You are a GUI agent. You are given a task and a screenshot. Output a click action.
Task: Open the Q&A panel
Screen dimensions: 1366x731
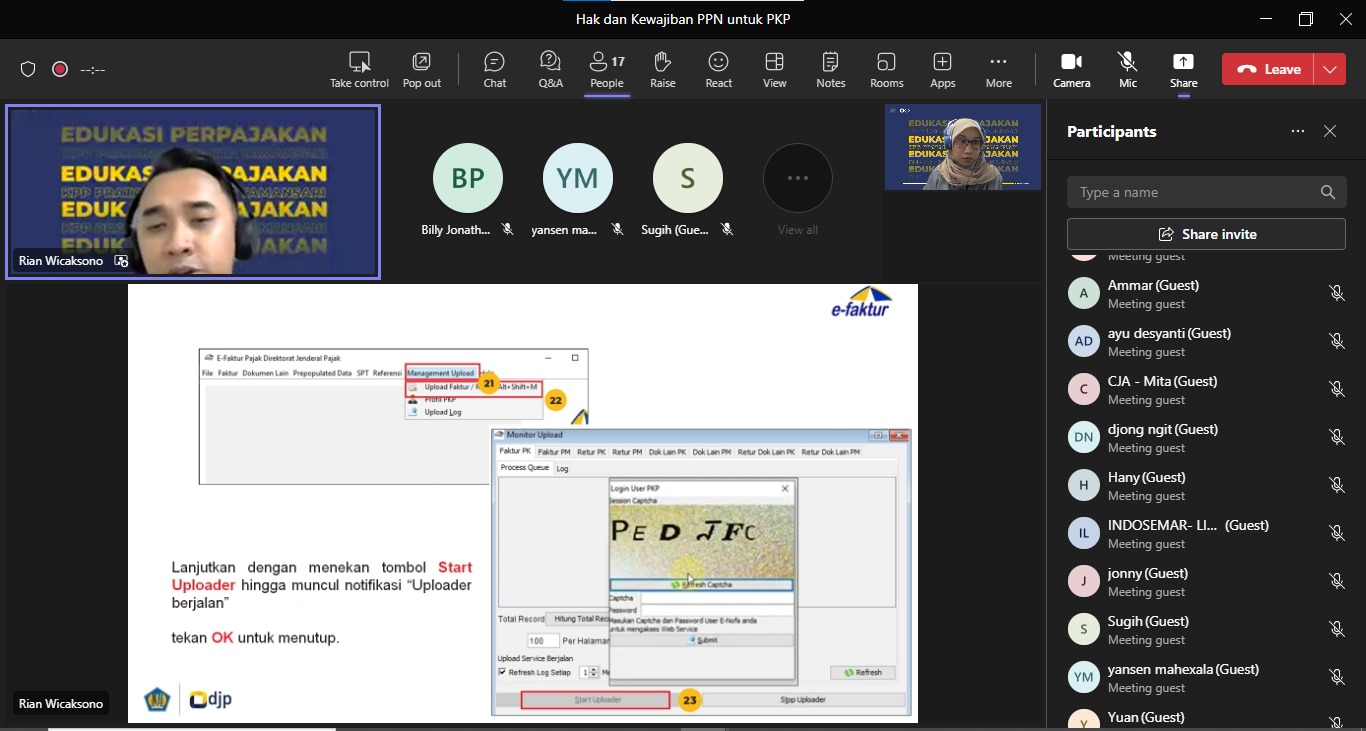click(550, 70)
